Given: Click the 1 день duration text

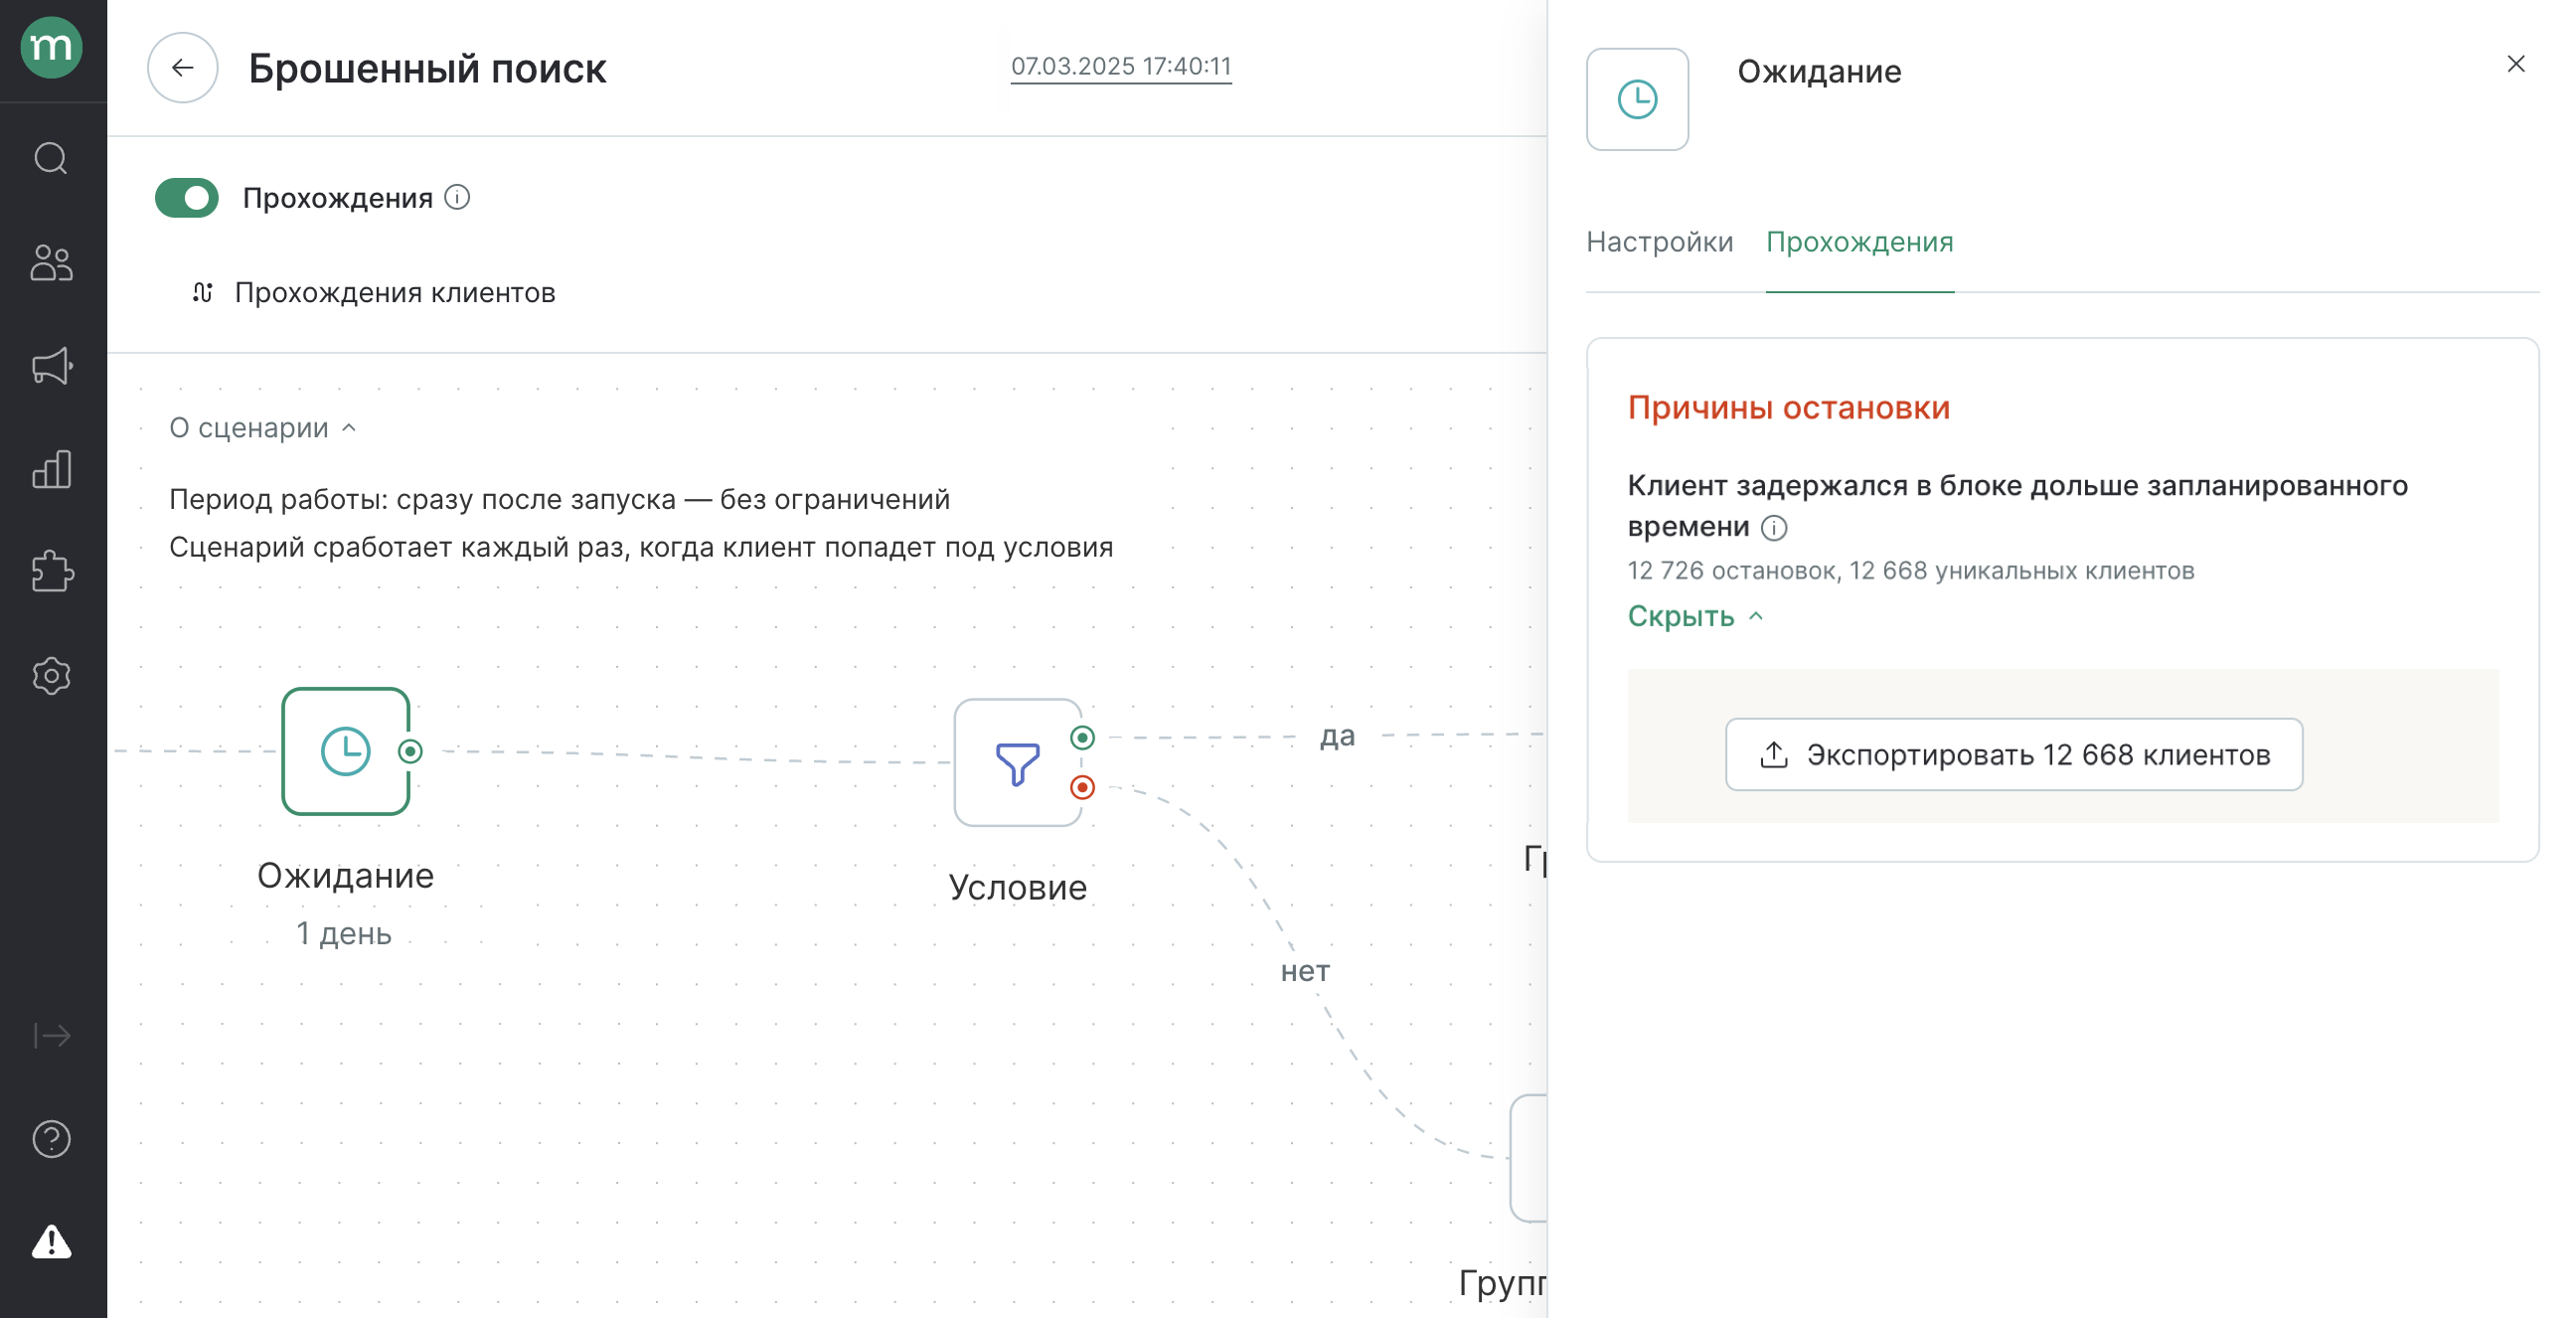Looking at the screenshot, I should [x=344, y=934].
